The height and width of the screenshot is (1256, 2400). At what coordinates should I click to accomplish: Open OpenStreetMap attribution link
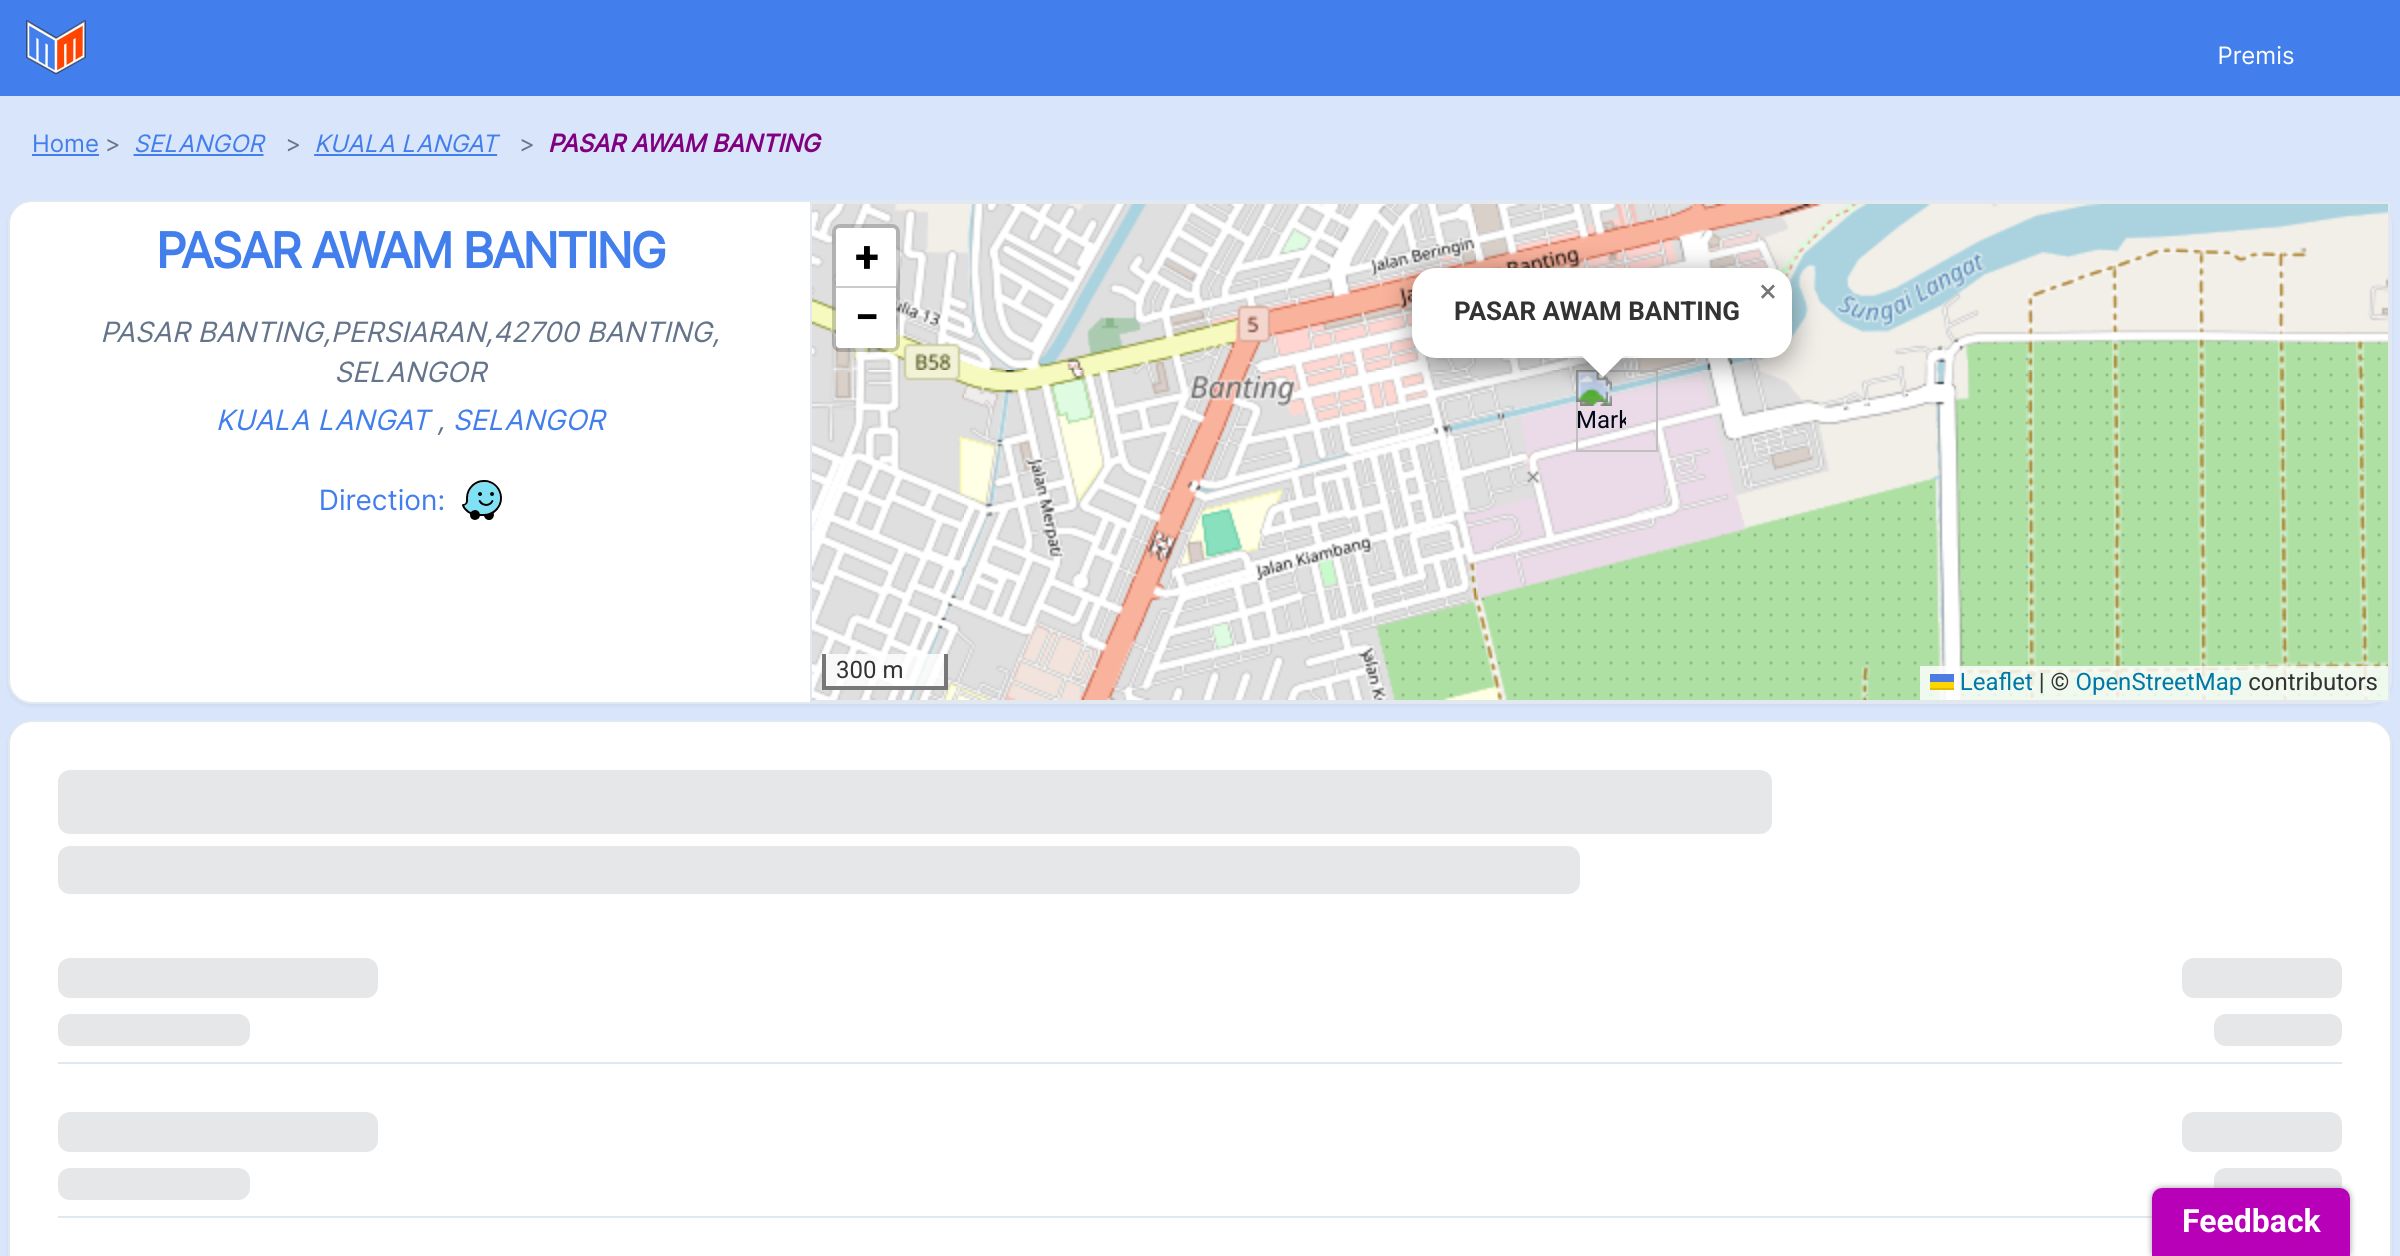click(2158, 682)
